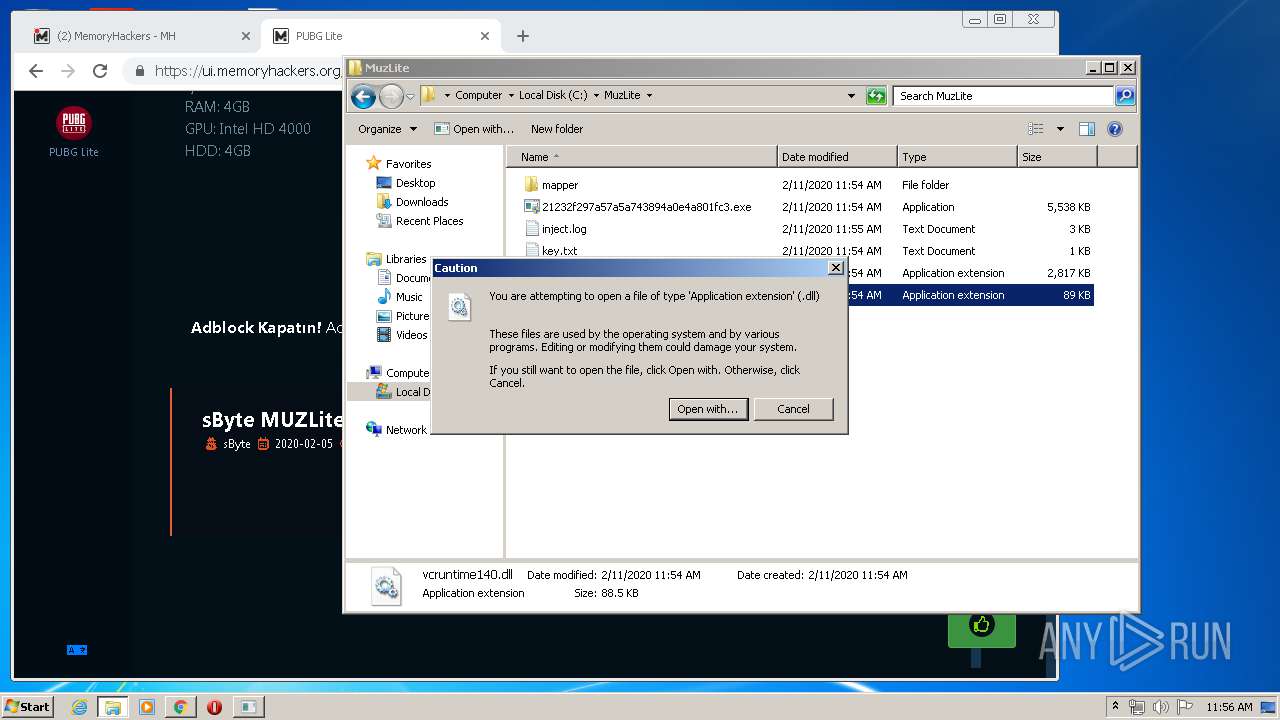Image resolution: width=1280 pixels, height=720 pixels.
Task: Close the Caution dialog with X
Action: (x=836, y=268)
